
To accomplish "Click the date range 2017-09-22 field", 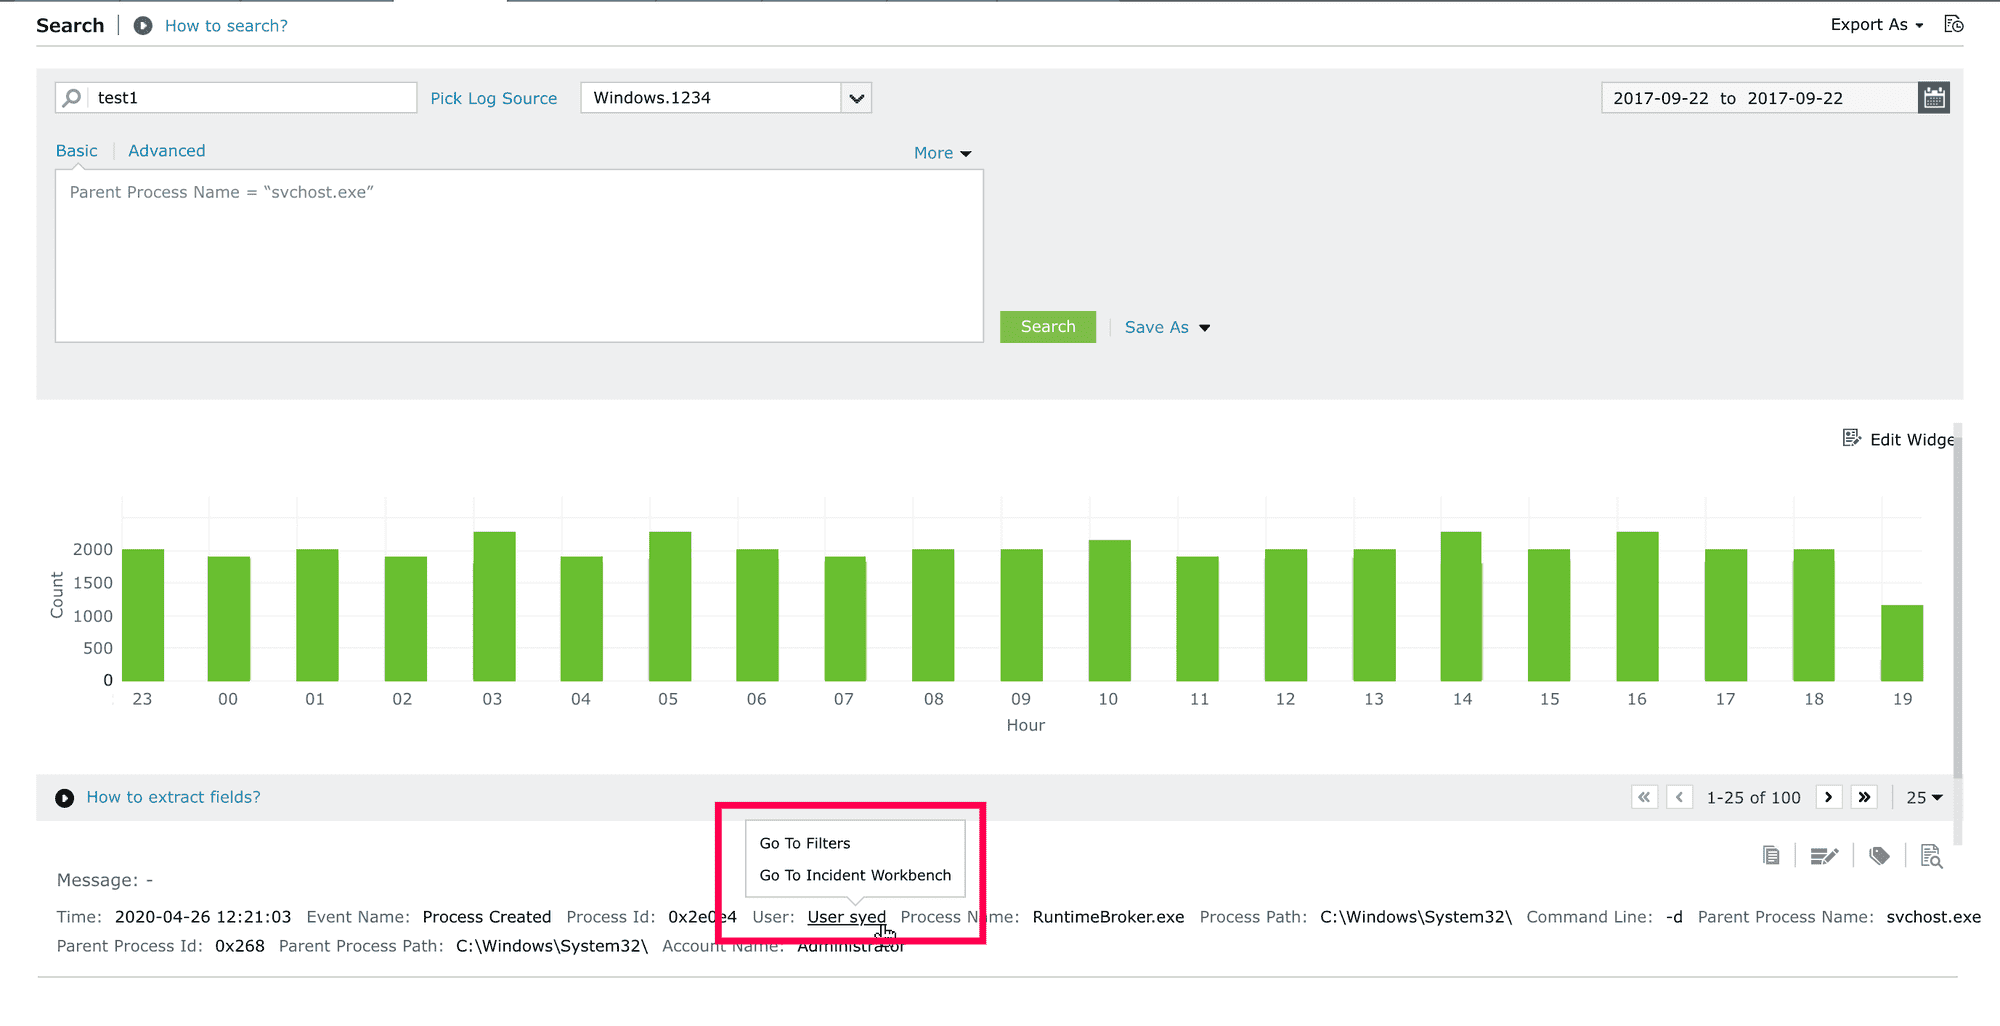I will (1760, 98).
